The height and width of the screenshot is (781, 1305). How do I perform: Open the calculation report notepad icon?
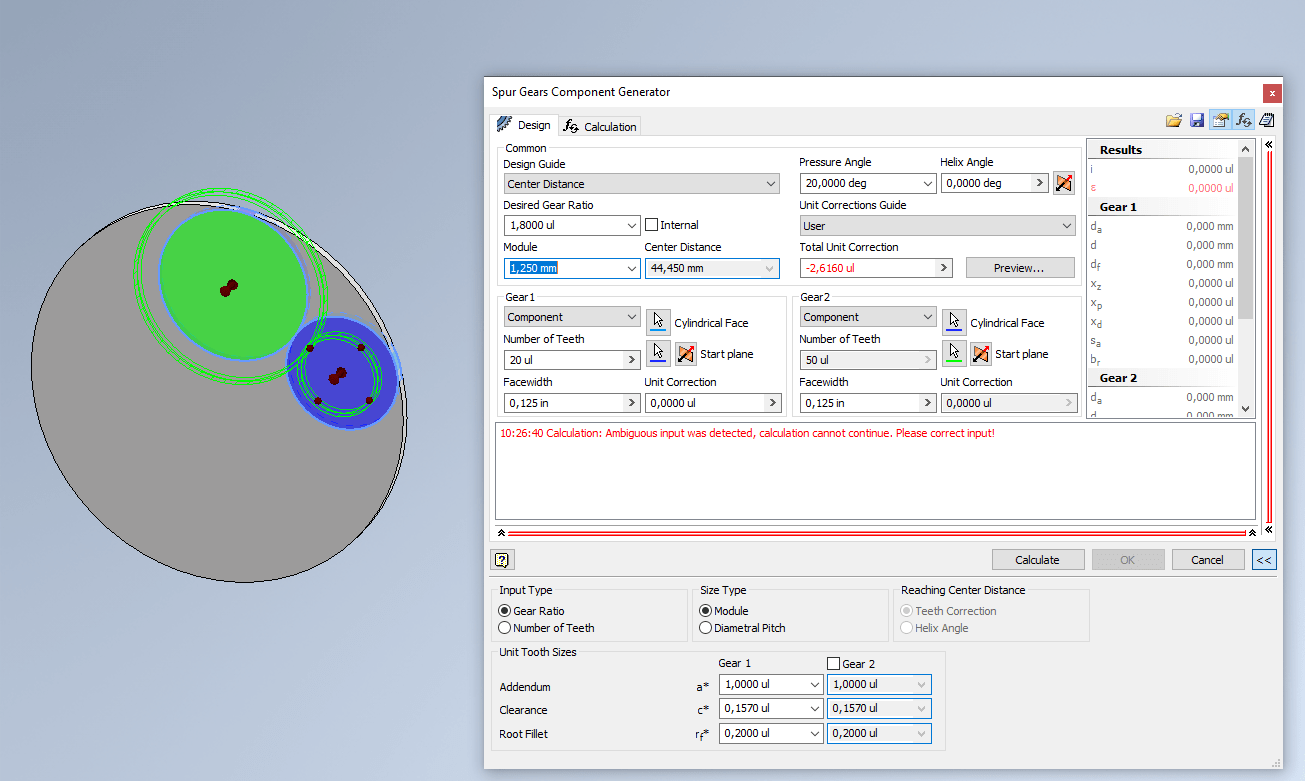tap(1266, 119)
